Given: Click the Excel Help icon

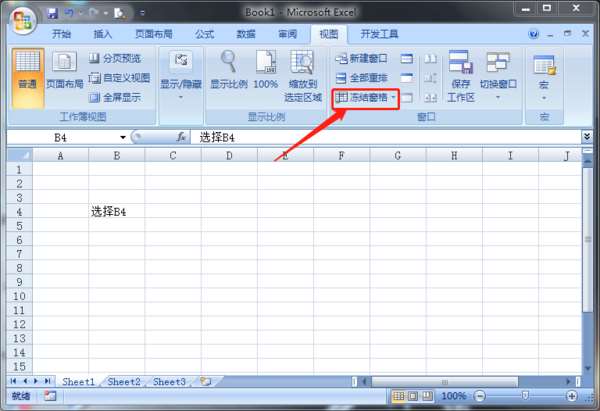Looking at the screenshot, I should click(x=533, y=34).
